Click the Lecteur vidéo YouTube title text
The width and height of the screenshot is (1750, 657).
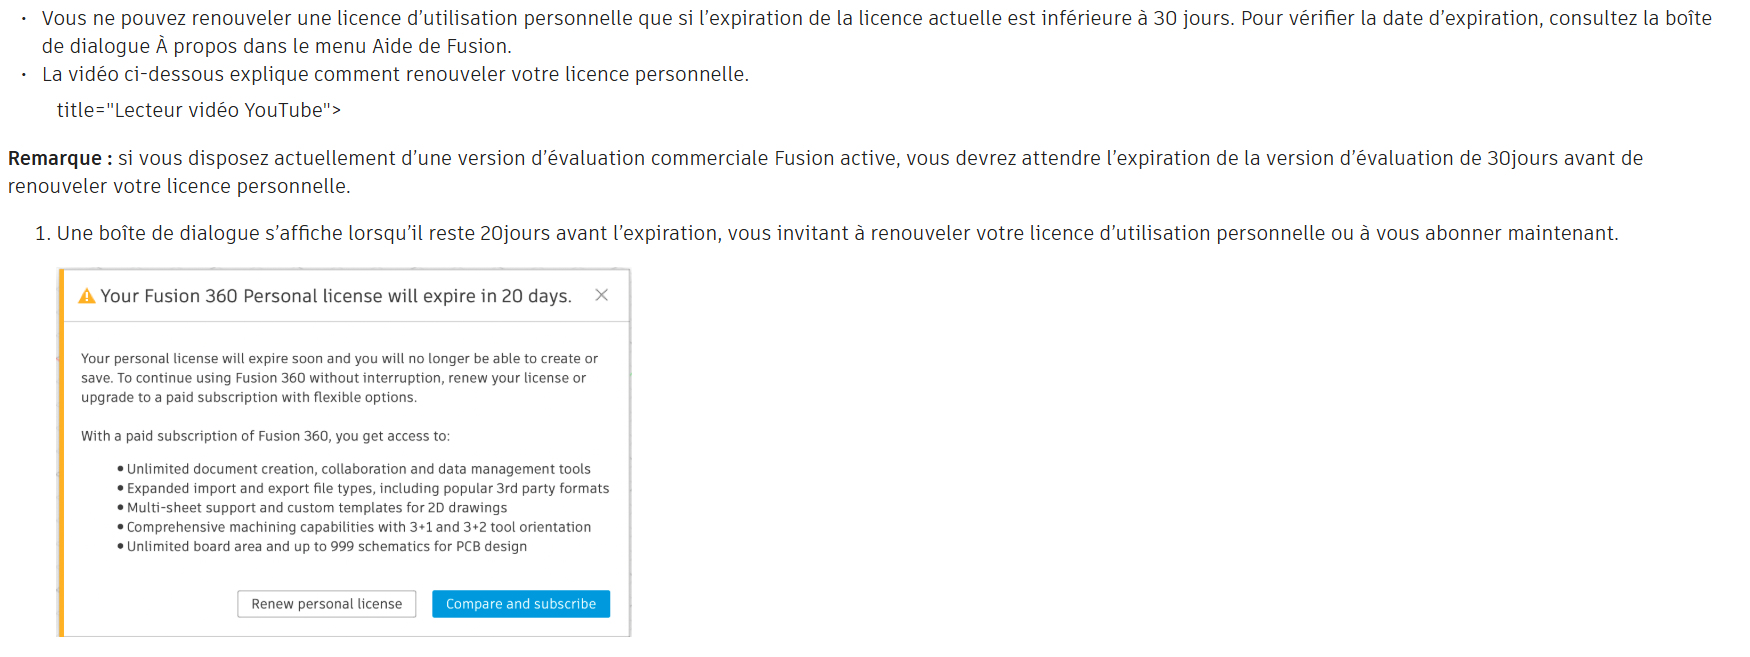tap(198, 110)
